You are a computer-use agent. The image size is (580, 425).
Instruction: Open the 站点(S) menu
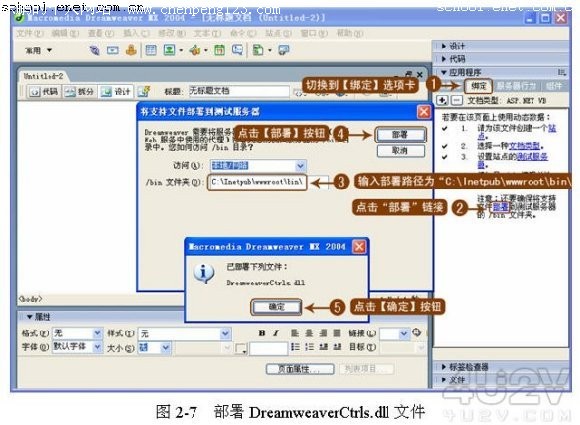(279, 33)
